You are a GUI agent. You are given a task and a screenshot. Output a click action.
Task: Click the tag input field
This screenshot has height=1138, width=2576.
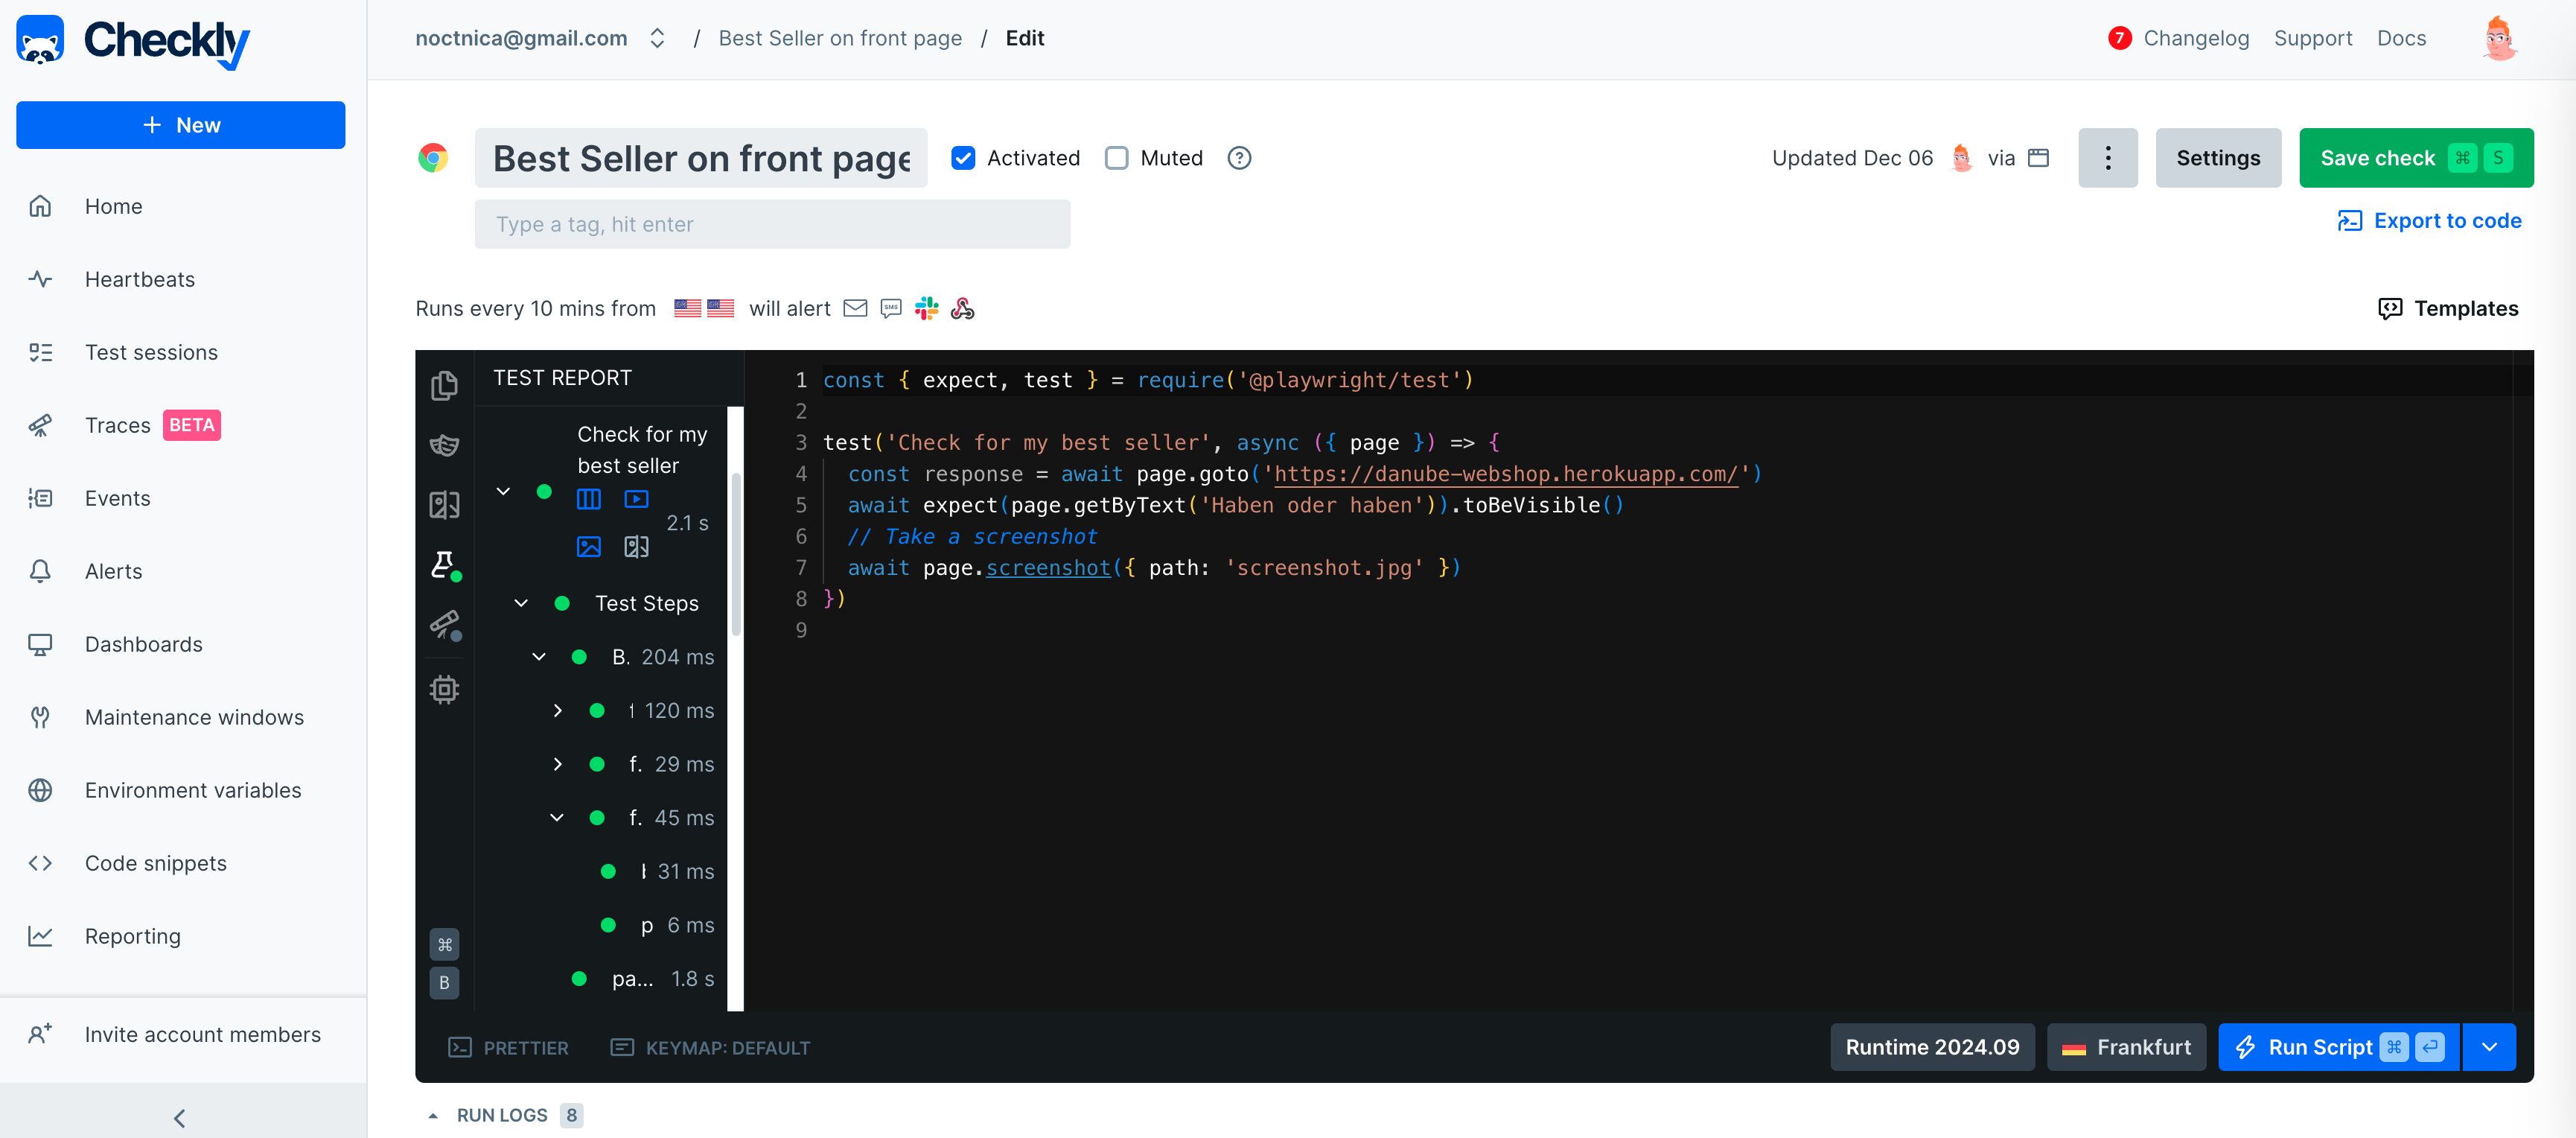[x=772, y=224]
